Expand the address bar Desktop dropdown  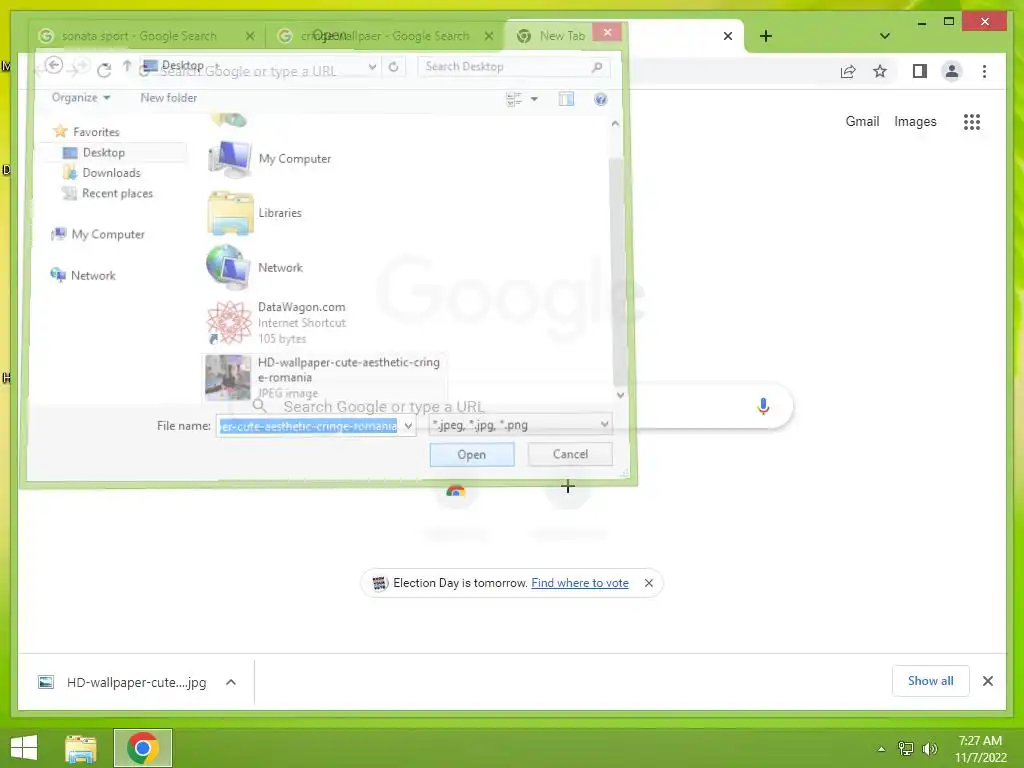372,67
